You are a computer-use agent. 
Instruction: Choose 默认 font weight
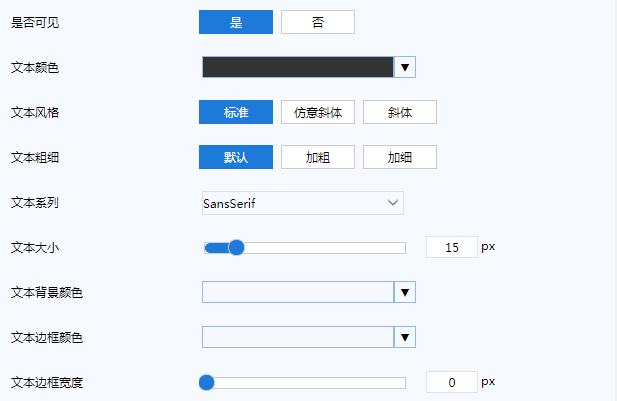point(236,157)
